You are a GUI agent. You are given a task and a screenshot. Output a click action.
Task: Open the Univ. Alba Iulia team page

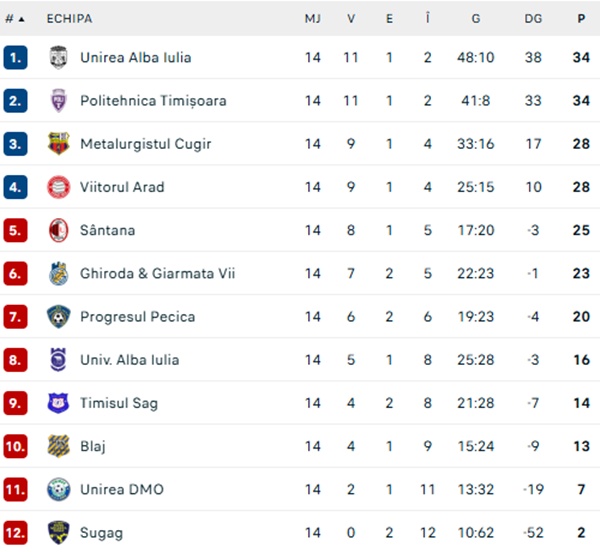[x=129, y=360]
